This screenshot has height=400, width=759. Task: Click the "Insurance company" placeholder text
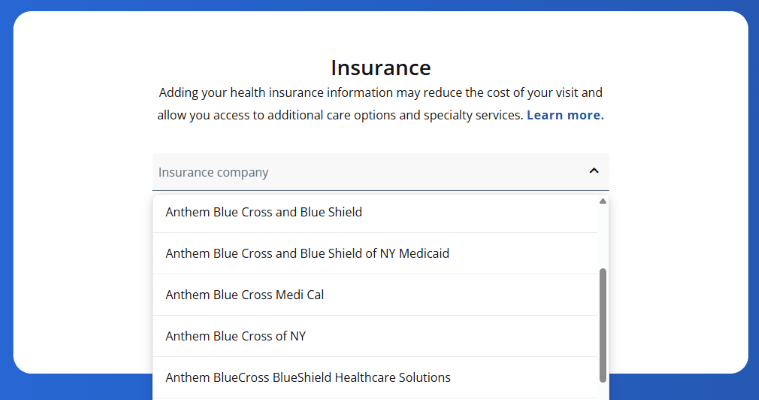point(213,172)
